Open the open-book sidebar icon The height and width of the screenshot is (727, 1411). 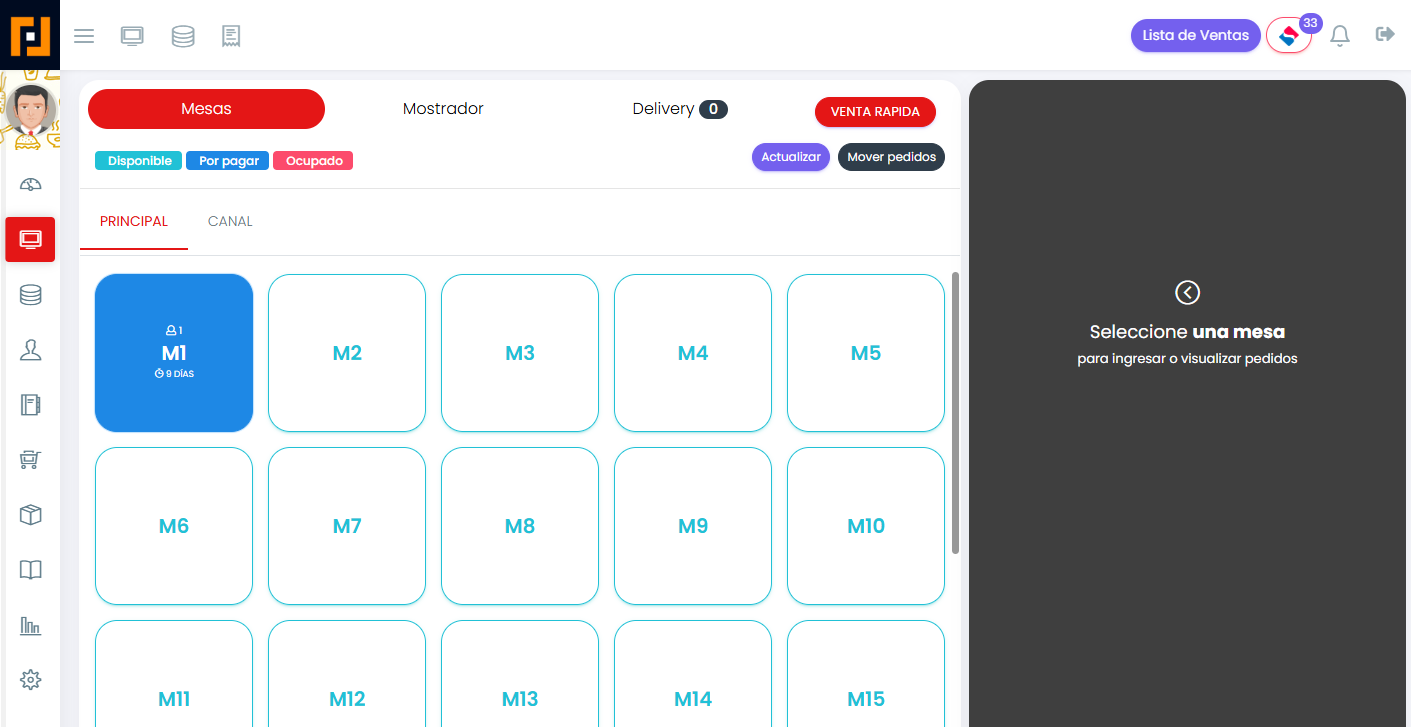tap(30, 570)
